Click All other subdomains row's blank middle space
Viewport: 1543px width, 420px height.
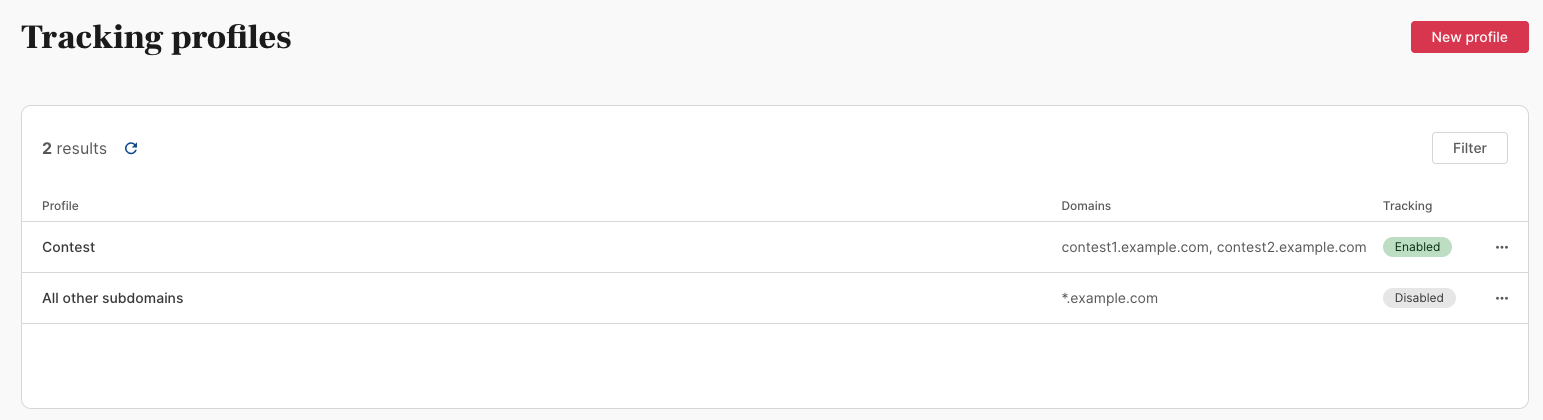(x=620, y=298)
